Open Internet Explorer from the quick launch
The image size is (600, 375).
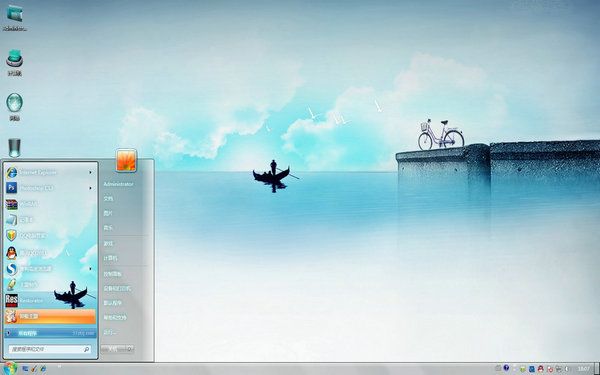coord(43,368)
